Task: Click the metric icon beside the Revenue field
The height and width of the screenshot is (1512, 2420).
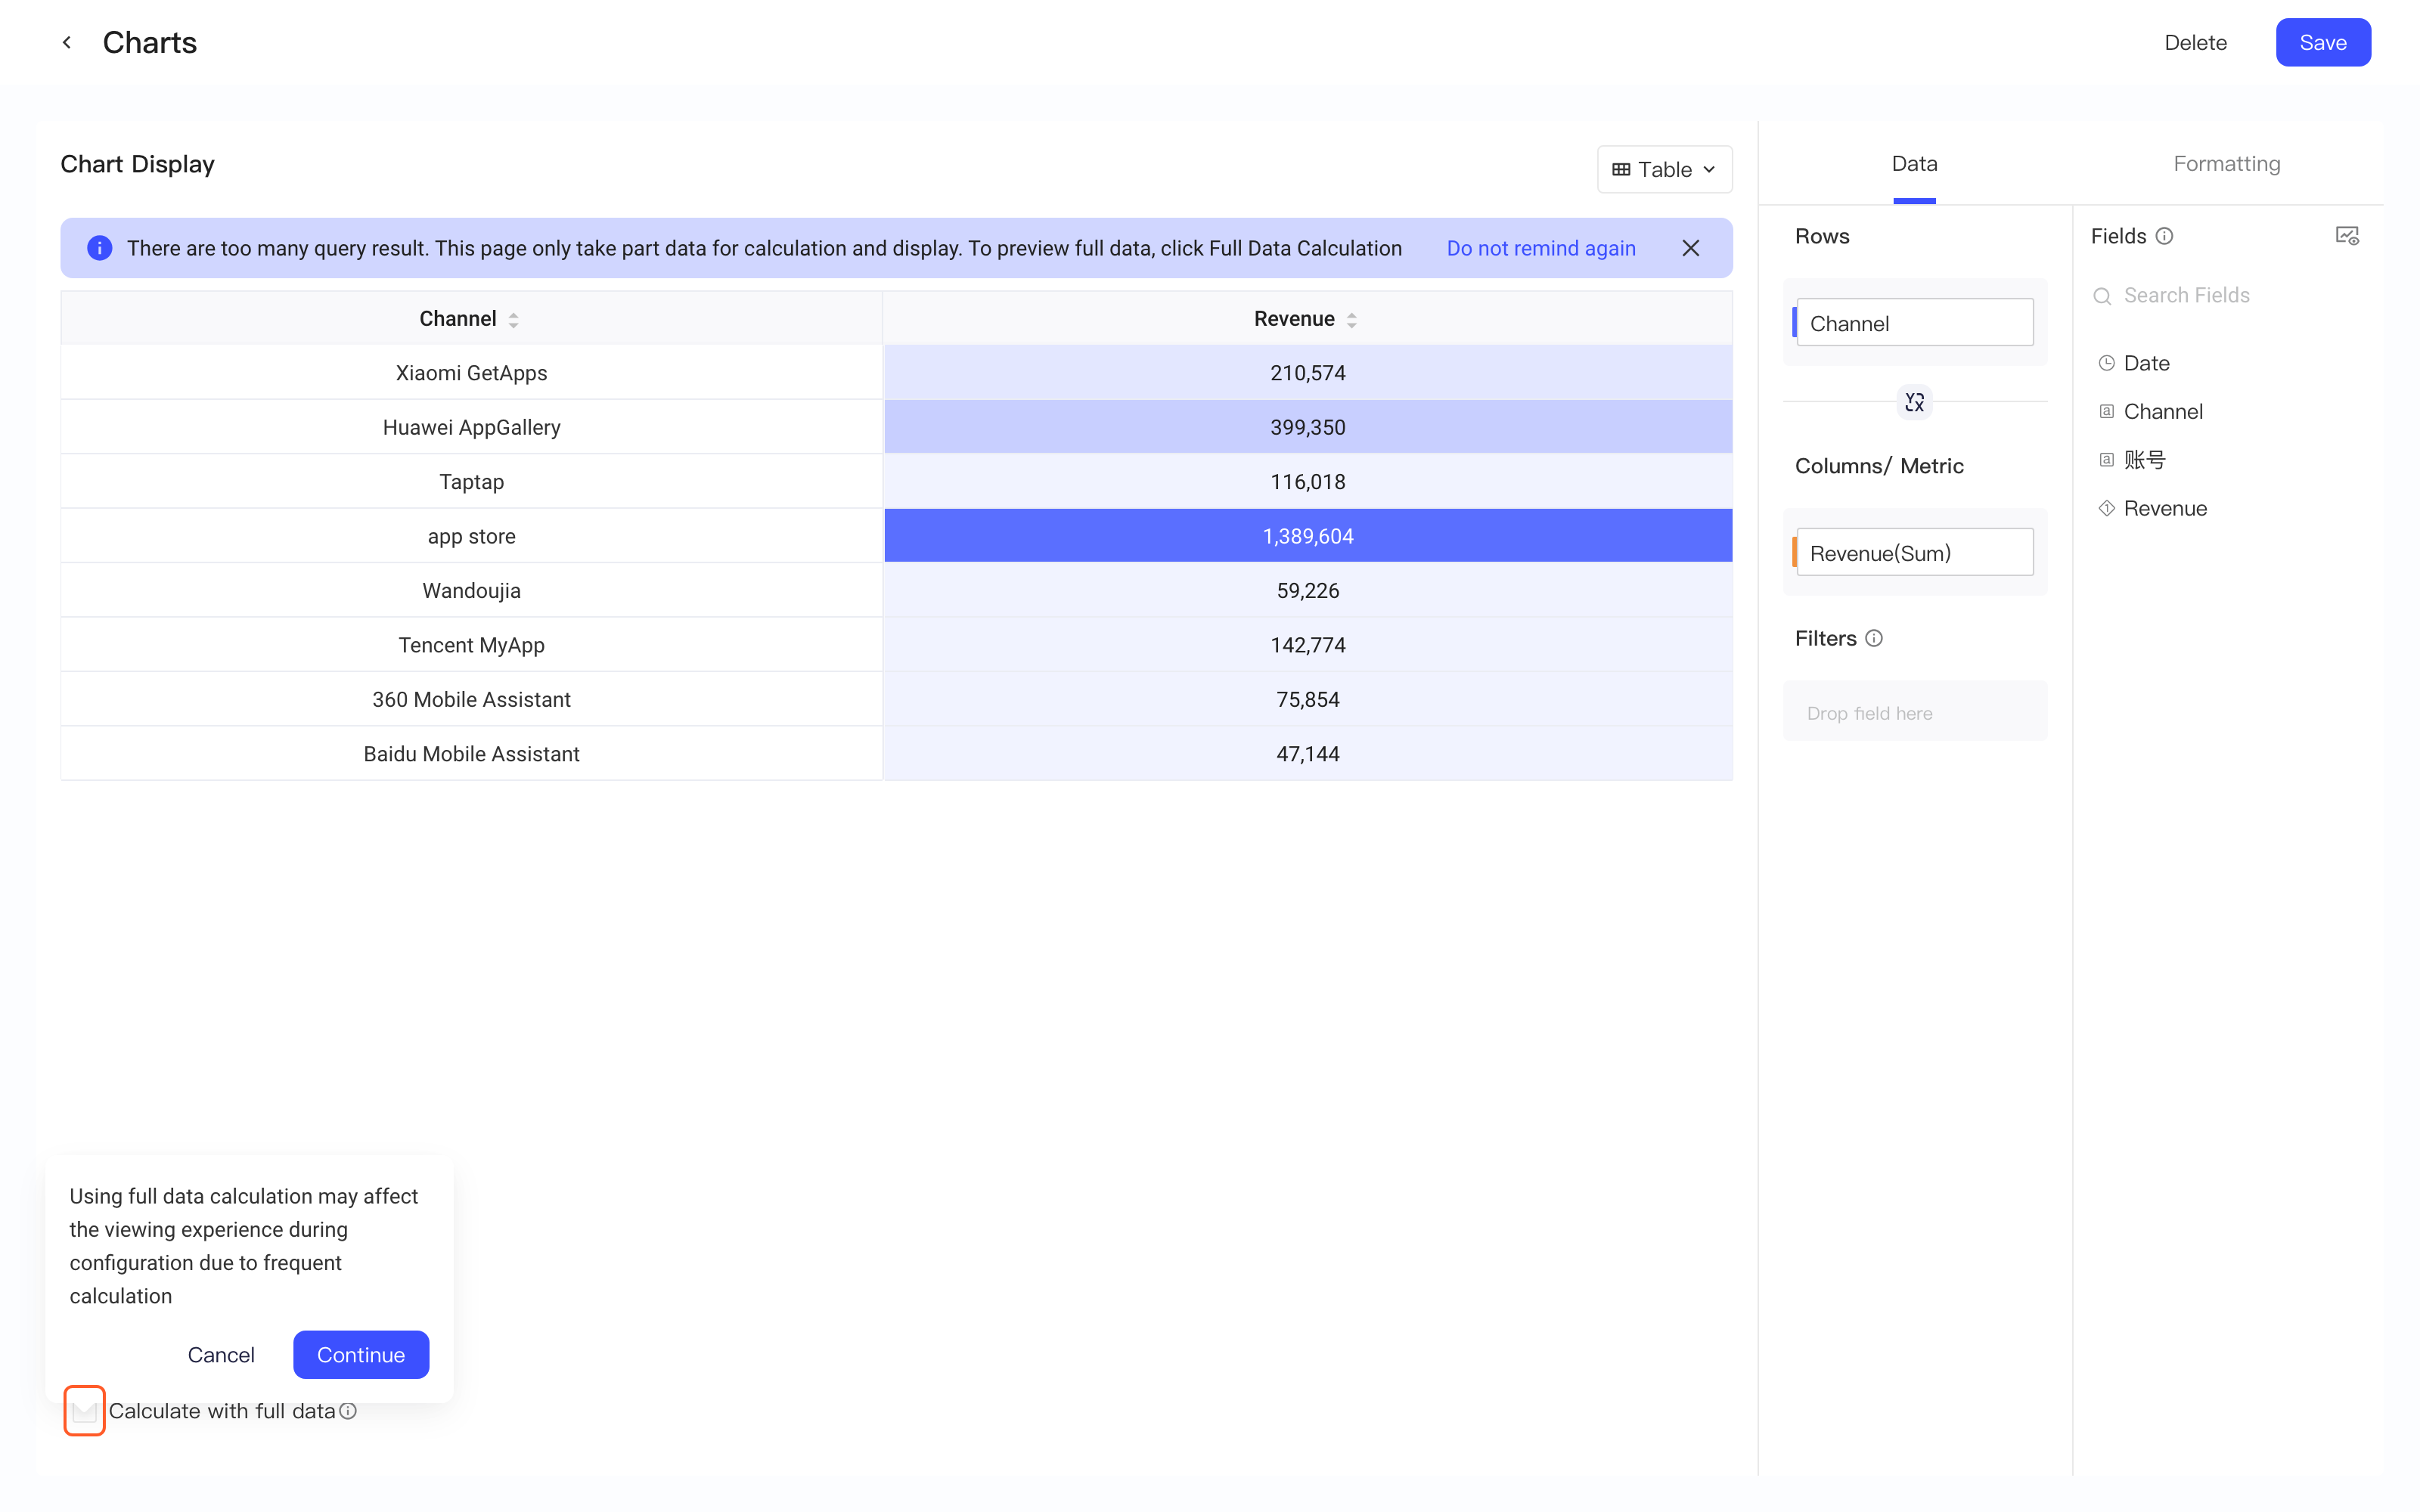Action: (2106, 508)
